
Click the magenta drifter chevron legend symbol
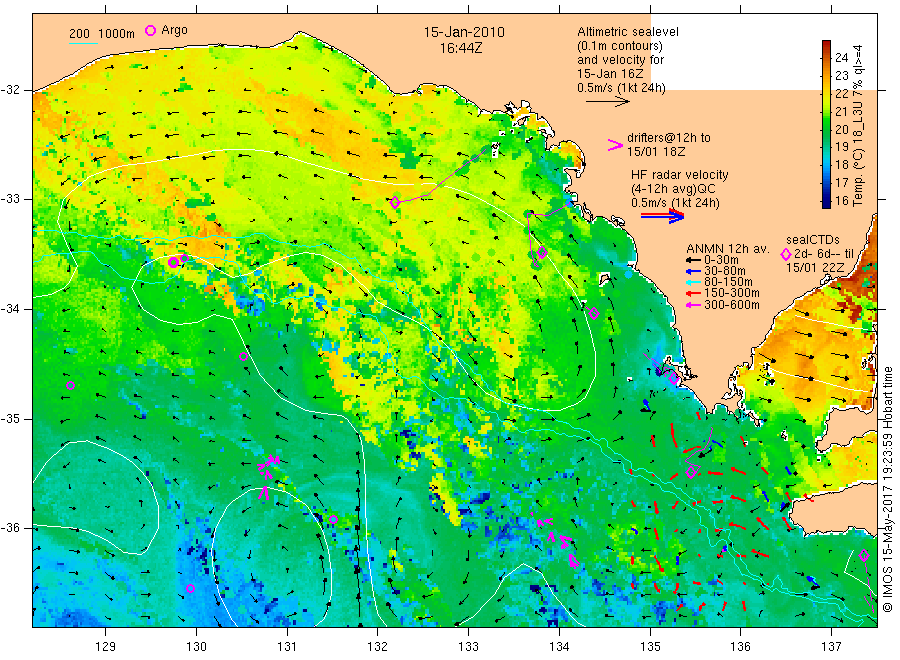click(615, 145)
